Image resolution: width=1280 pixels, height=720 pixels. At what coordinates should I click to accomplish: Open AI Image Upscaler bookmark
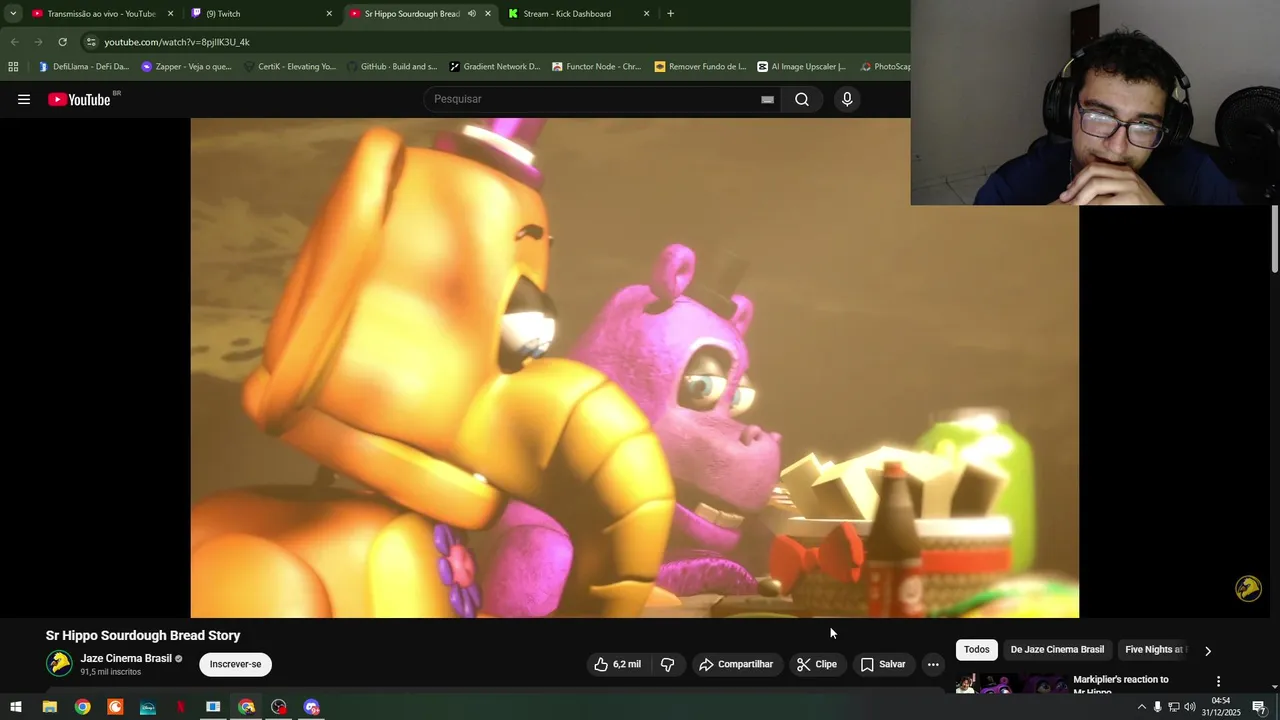801,67
